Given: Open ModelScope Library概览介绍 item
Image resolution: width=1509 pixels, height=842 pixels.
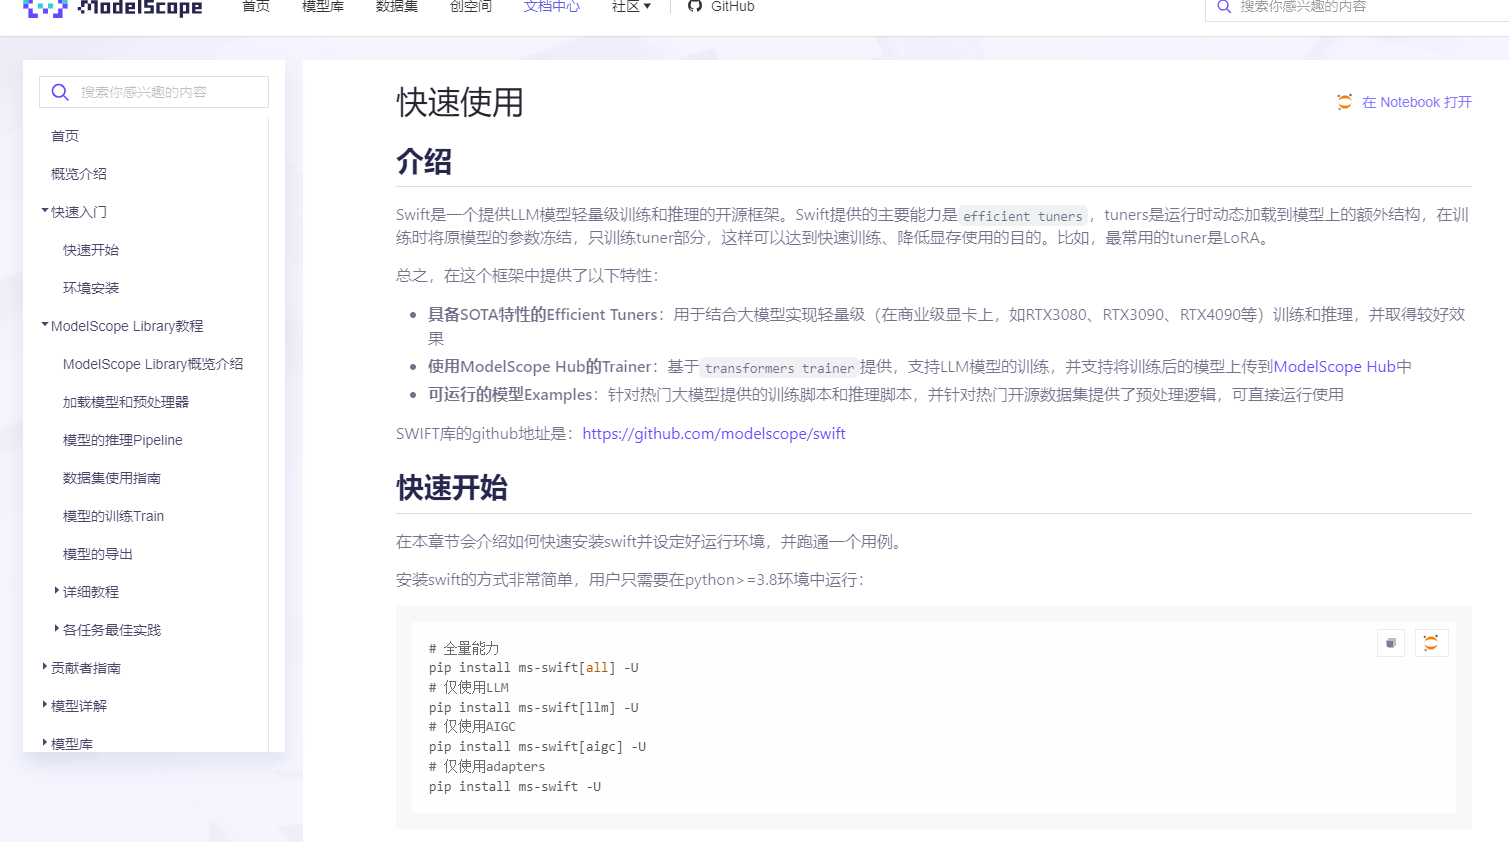Looking at the screenshot, I should click(x=153, y=364).
